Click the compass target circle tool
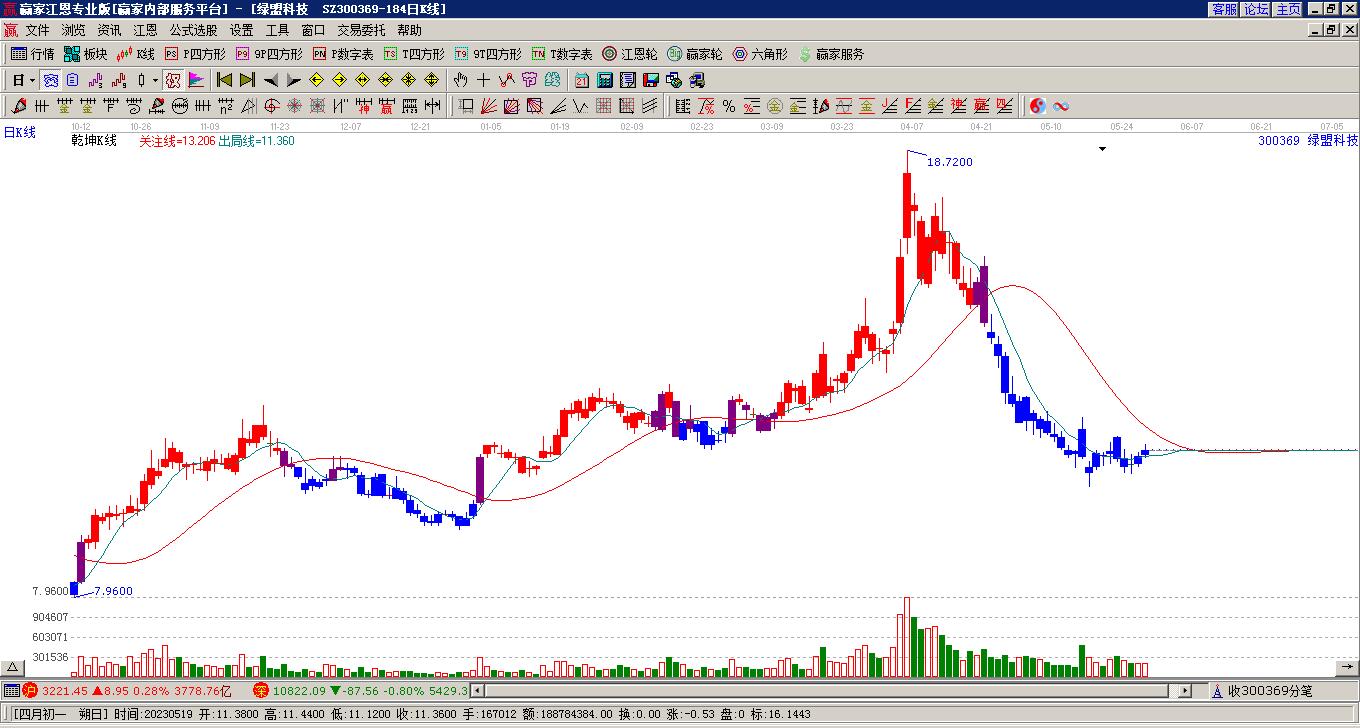The width and height of the screenshot is (1360, 728). [x=271, y=106]
